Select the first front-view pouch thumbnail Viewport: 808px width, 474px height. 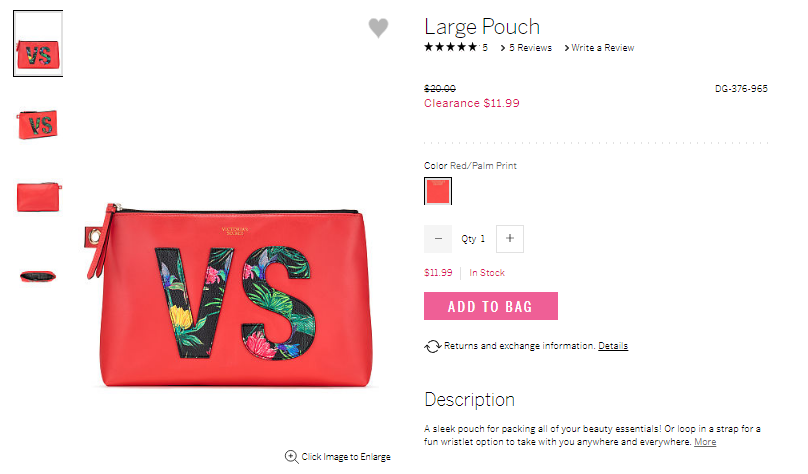tap(38, 44)
